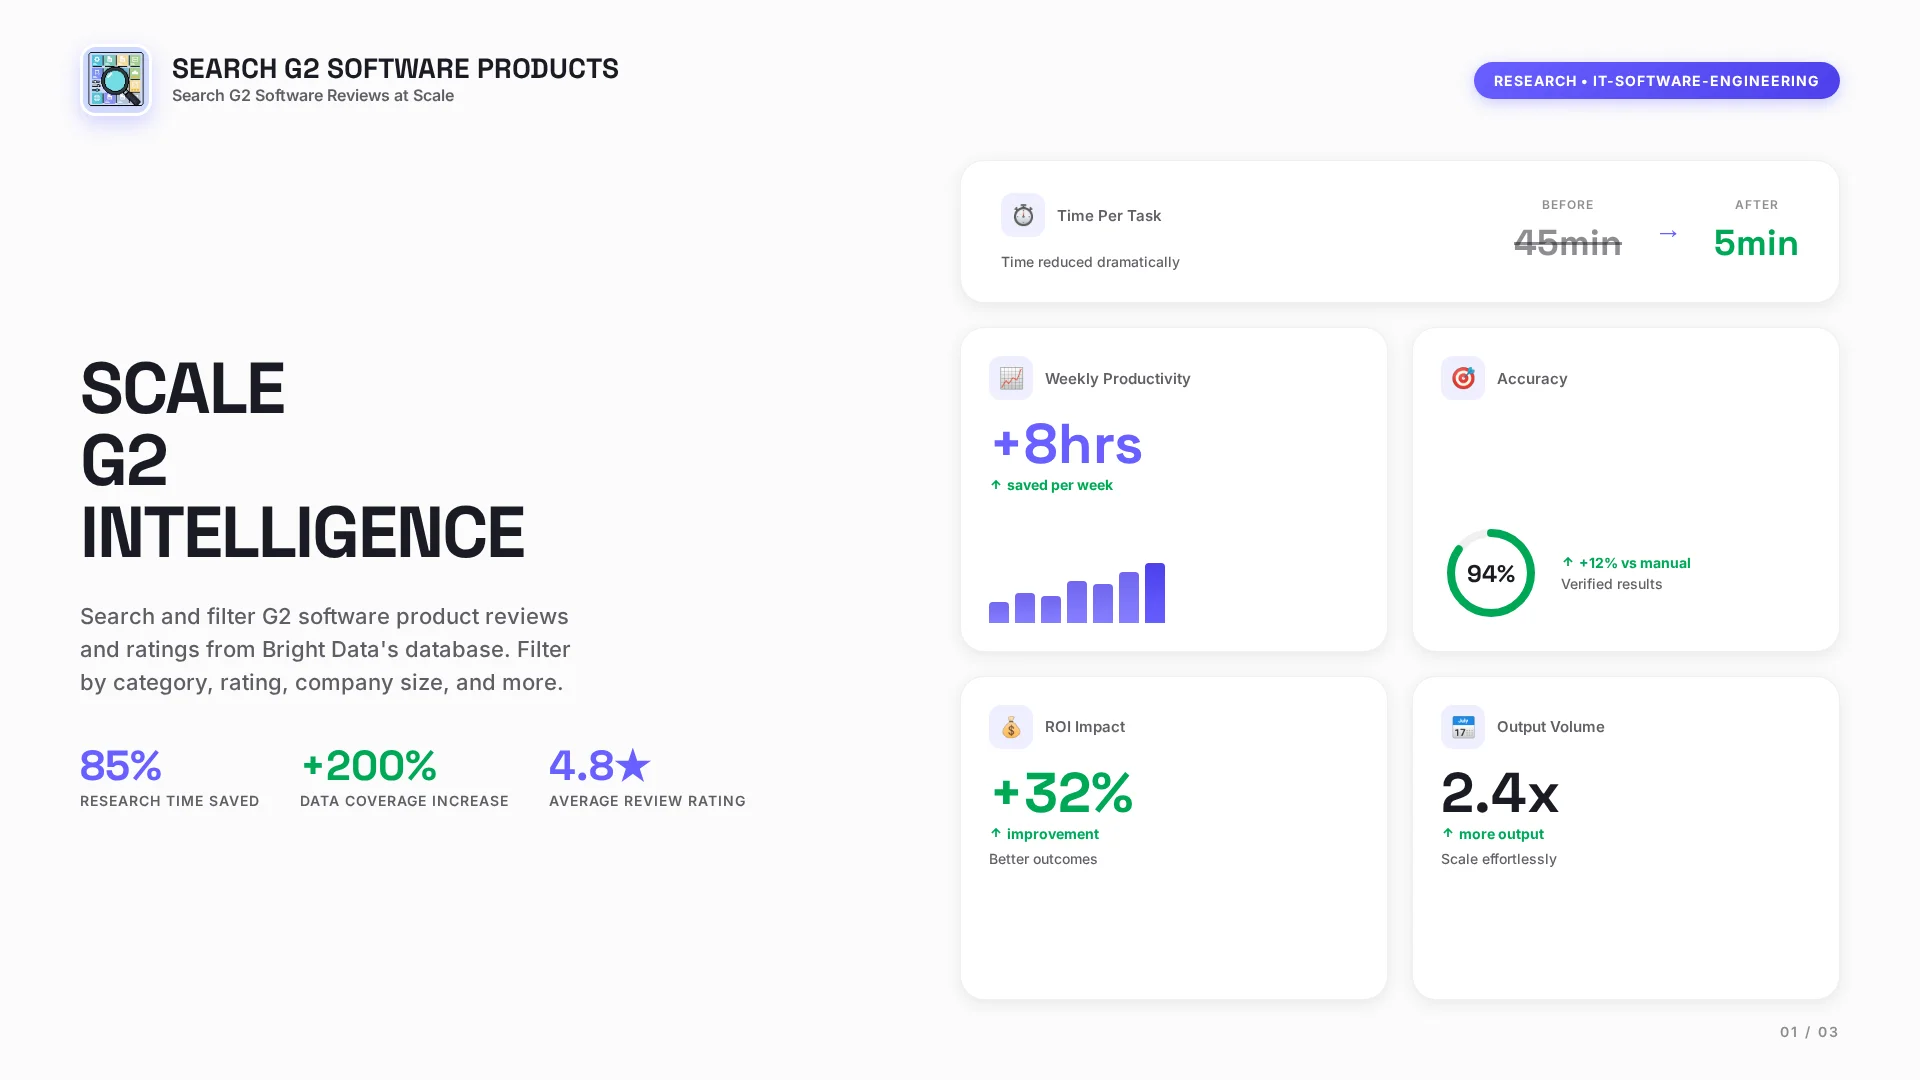Click the green up arrow beside improvement
The height and width of the screenshot is (1080, 1920).
(x=996, y=833)
